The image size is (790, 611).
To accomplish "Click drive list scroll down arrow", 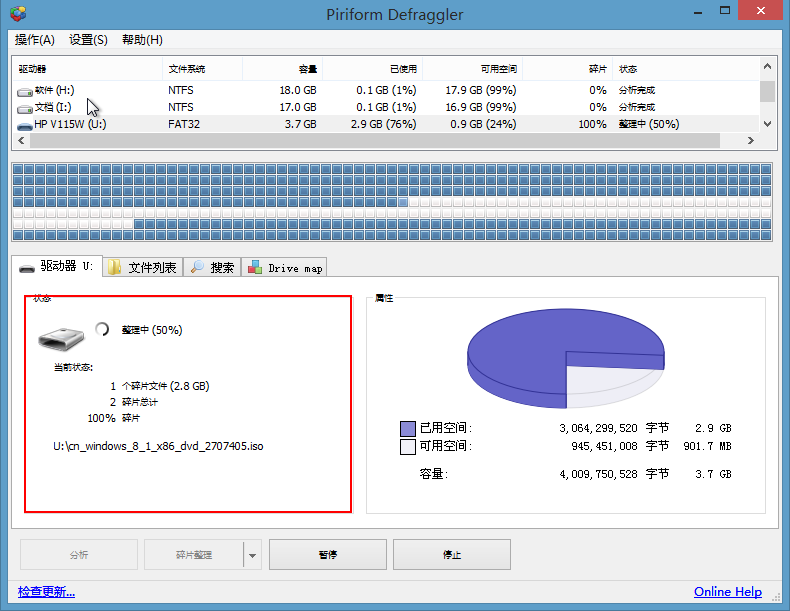I will coord(767,124).
